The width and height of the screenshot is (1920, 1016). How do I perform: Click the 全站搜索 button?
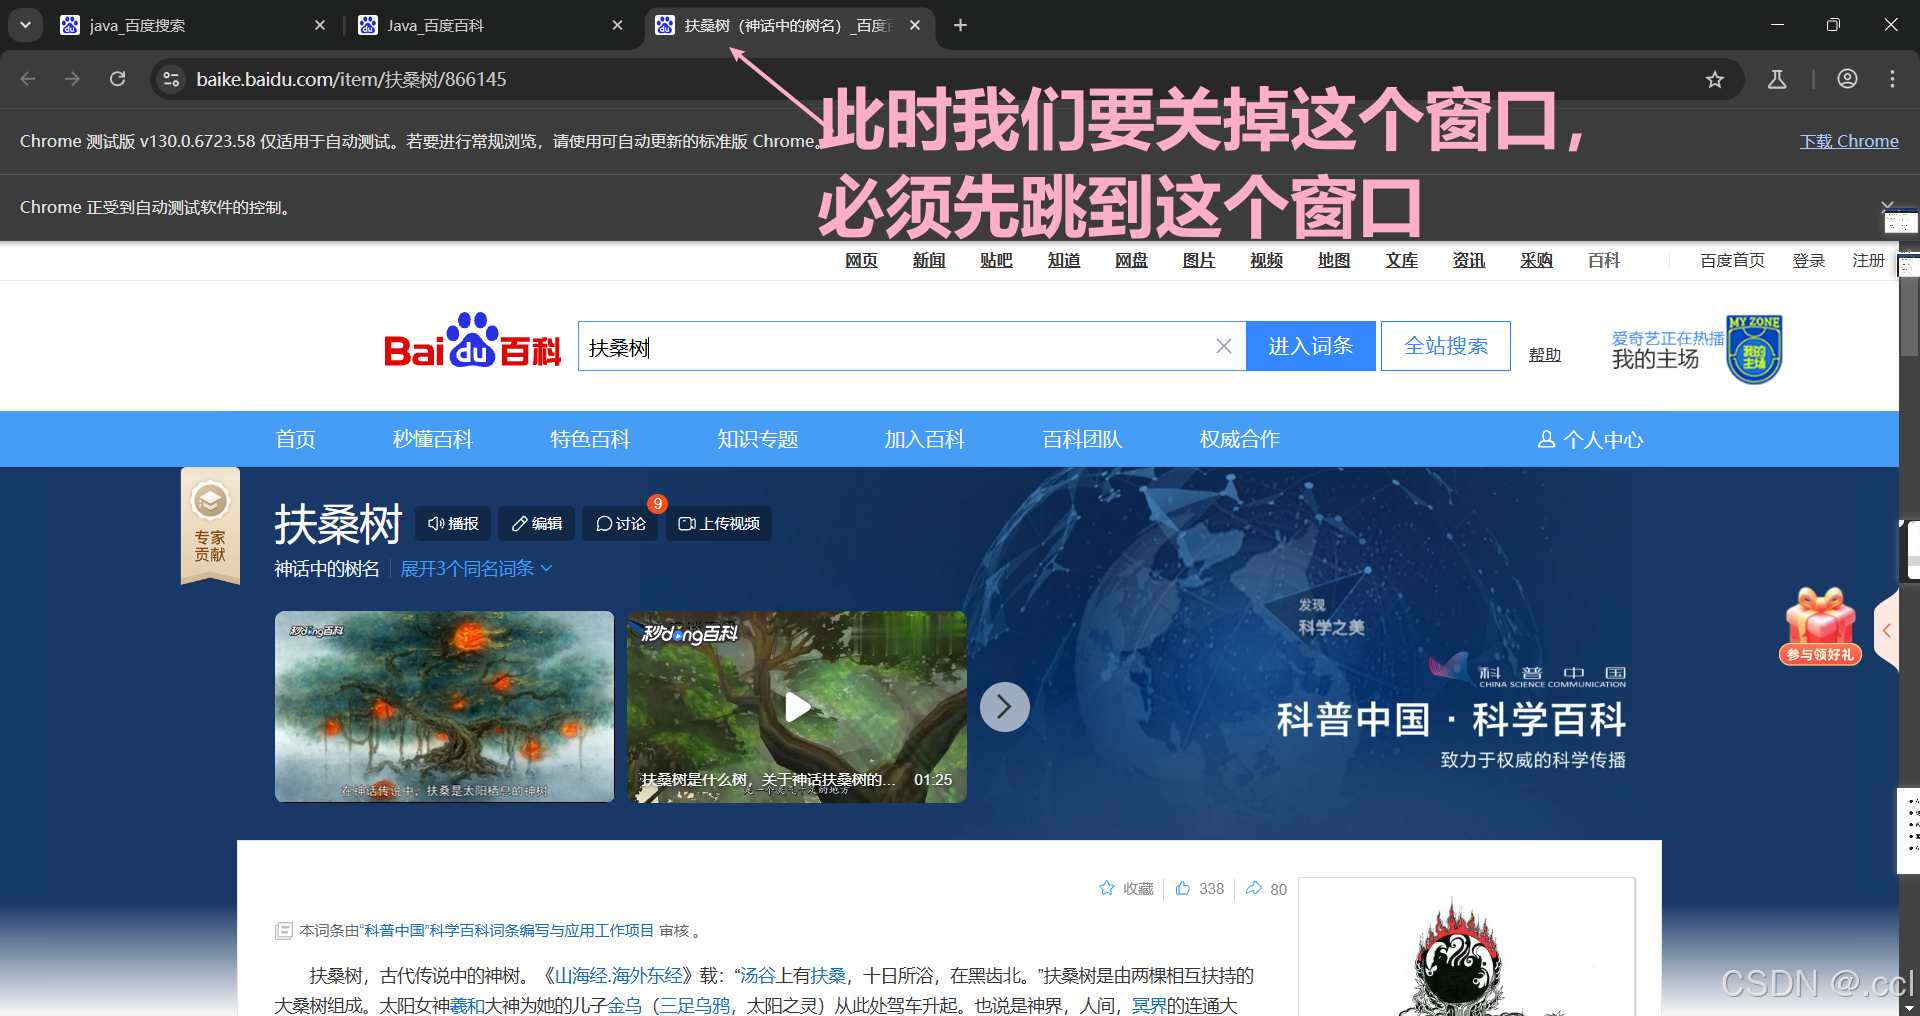click(x=1445, y=346)
